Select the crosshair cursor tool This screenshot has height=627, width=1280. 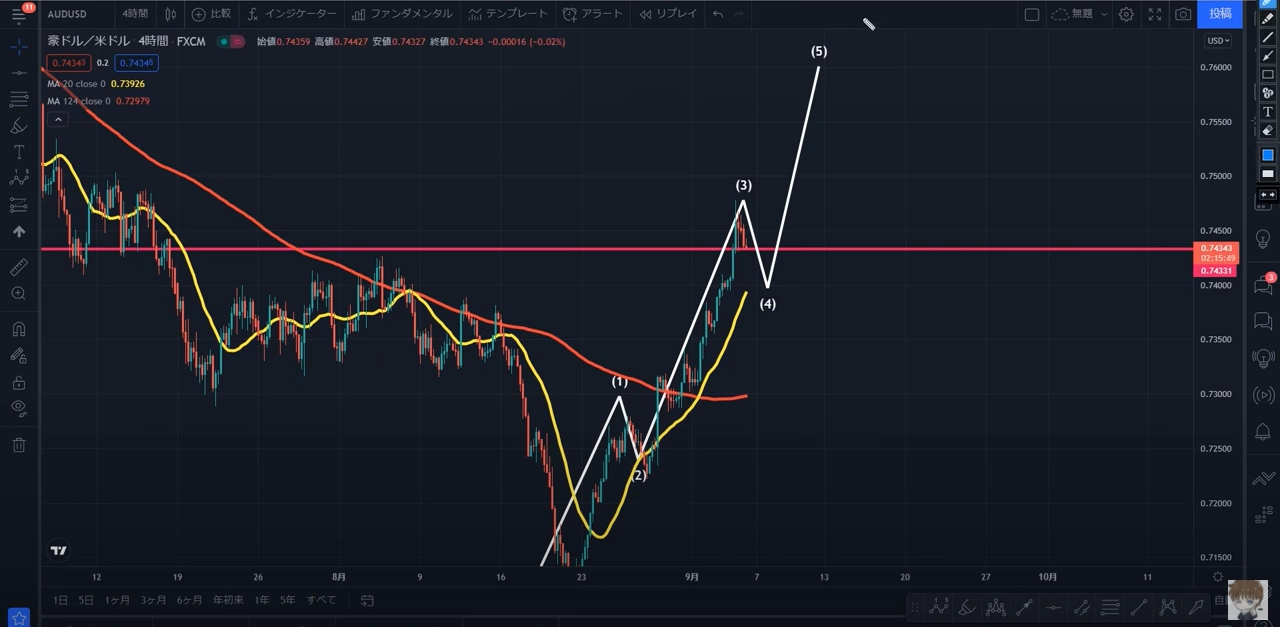click(x=18, y=47)
